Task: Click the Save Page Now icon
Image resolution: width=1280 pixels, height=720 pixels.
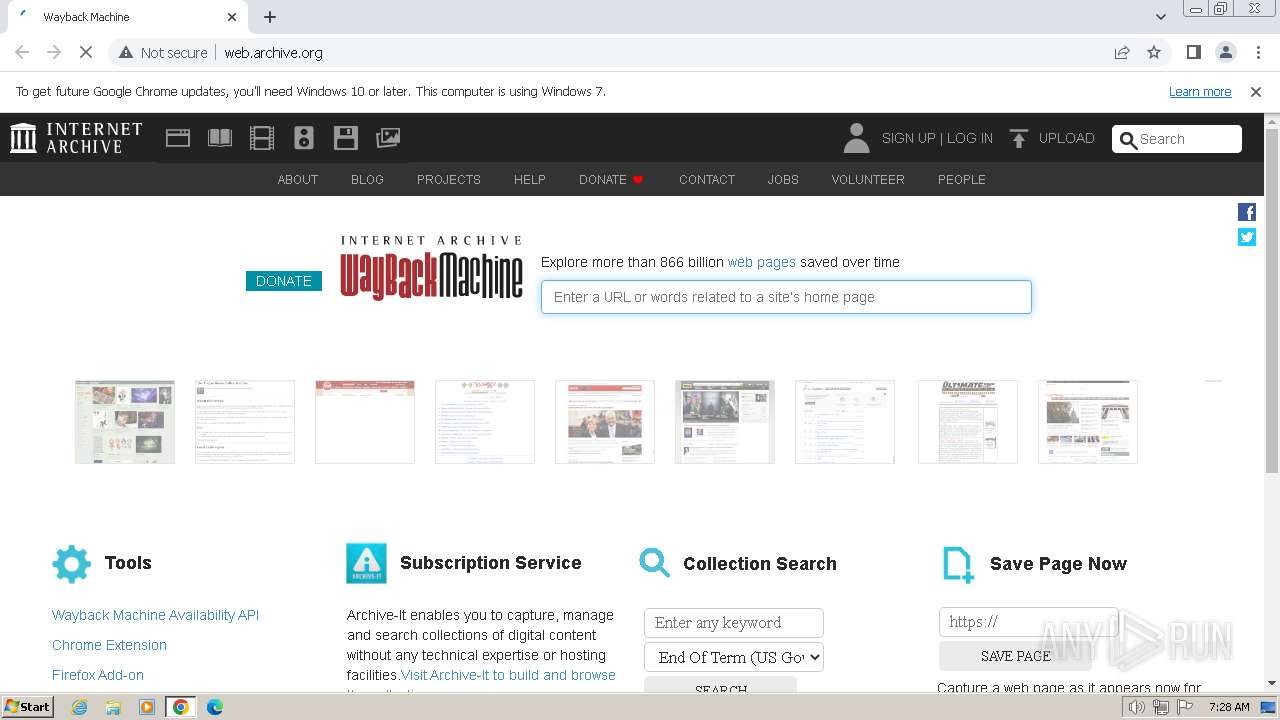Action: pyautogui.click(x=958, y=565)
